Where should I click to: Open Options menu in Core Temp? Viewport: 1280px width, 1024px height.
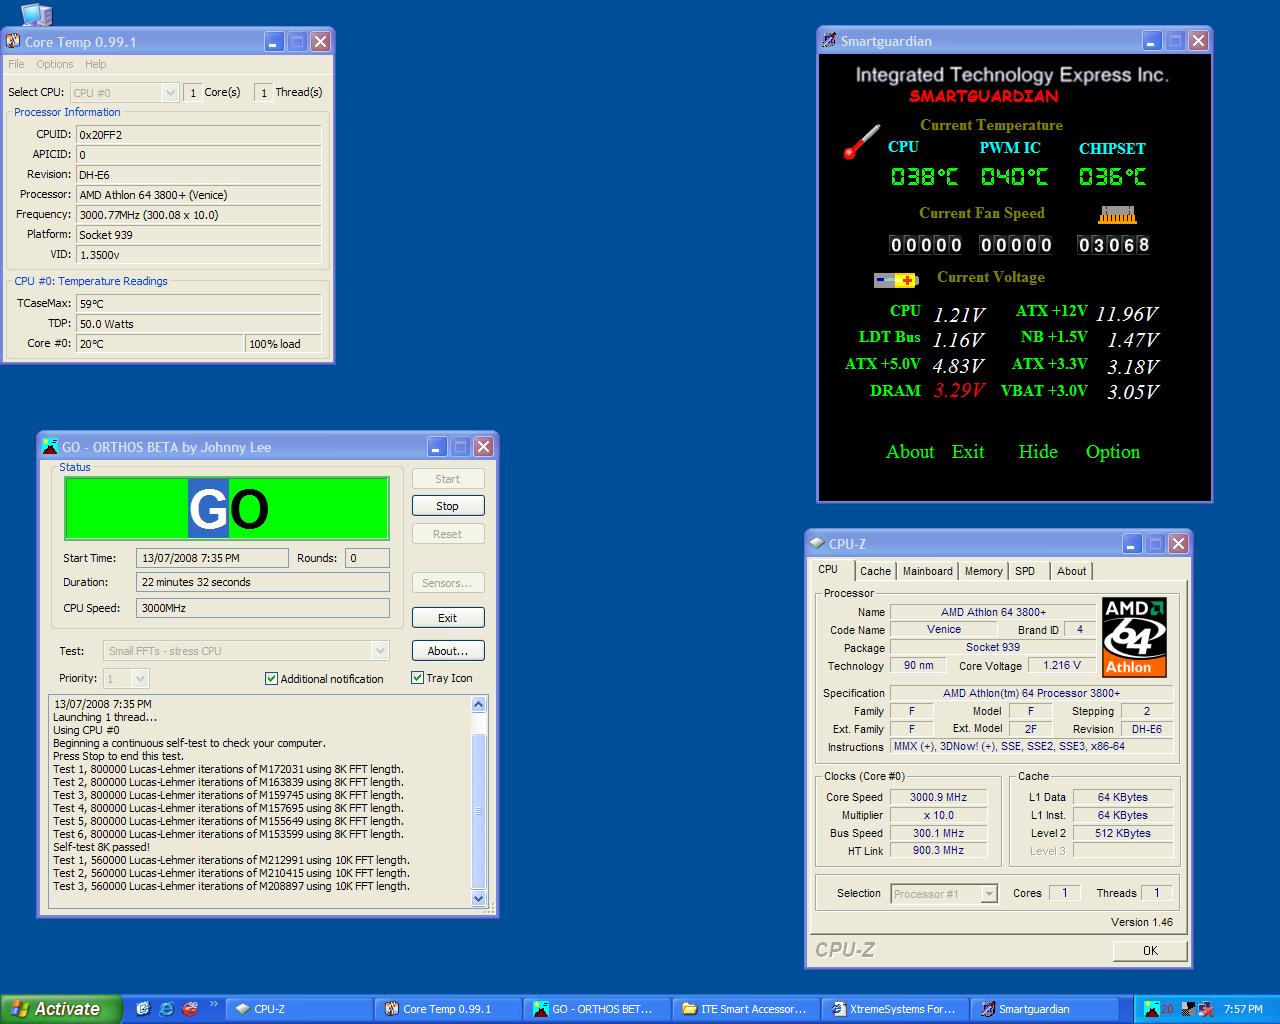coord(55,64)
